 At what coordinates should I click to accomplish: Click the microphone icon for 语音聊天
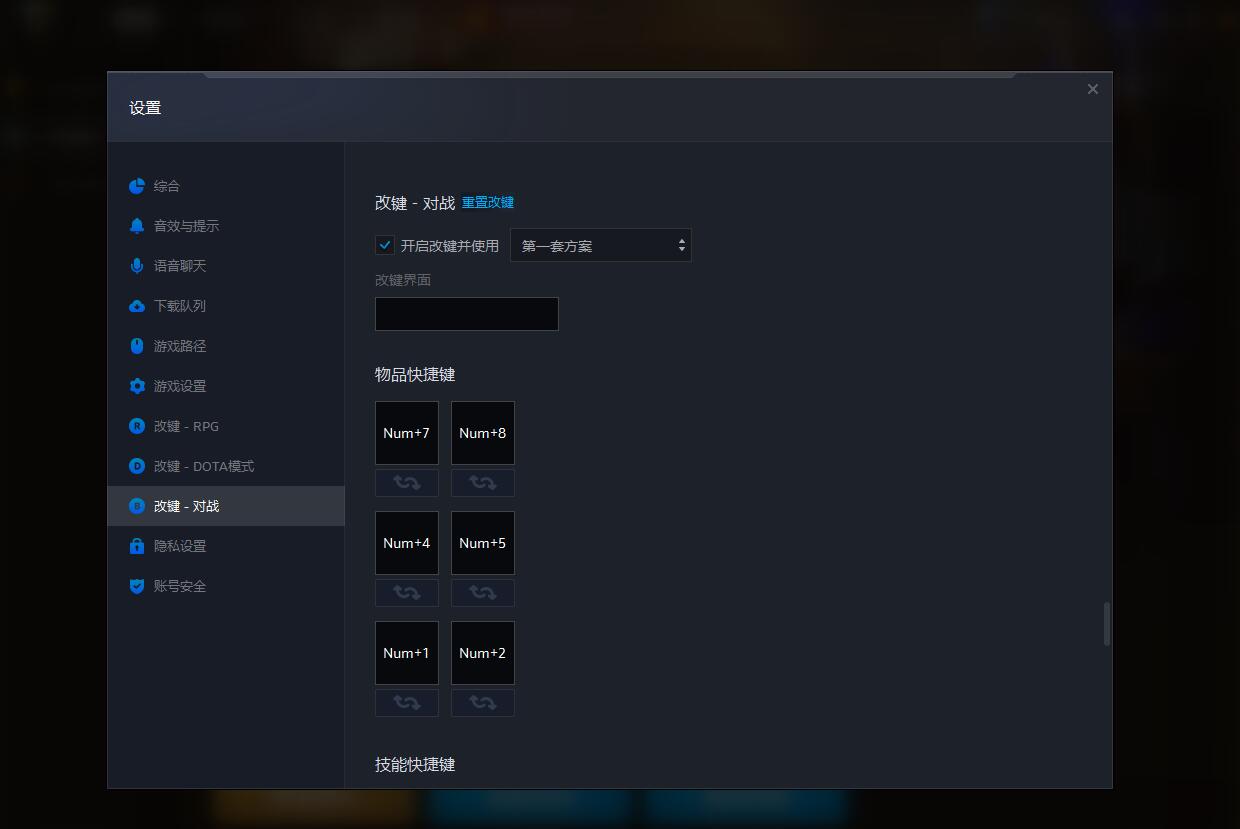[x=137, y=266]
